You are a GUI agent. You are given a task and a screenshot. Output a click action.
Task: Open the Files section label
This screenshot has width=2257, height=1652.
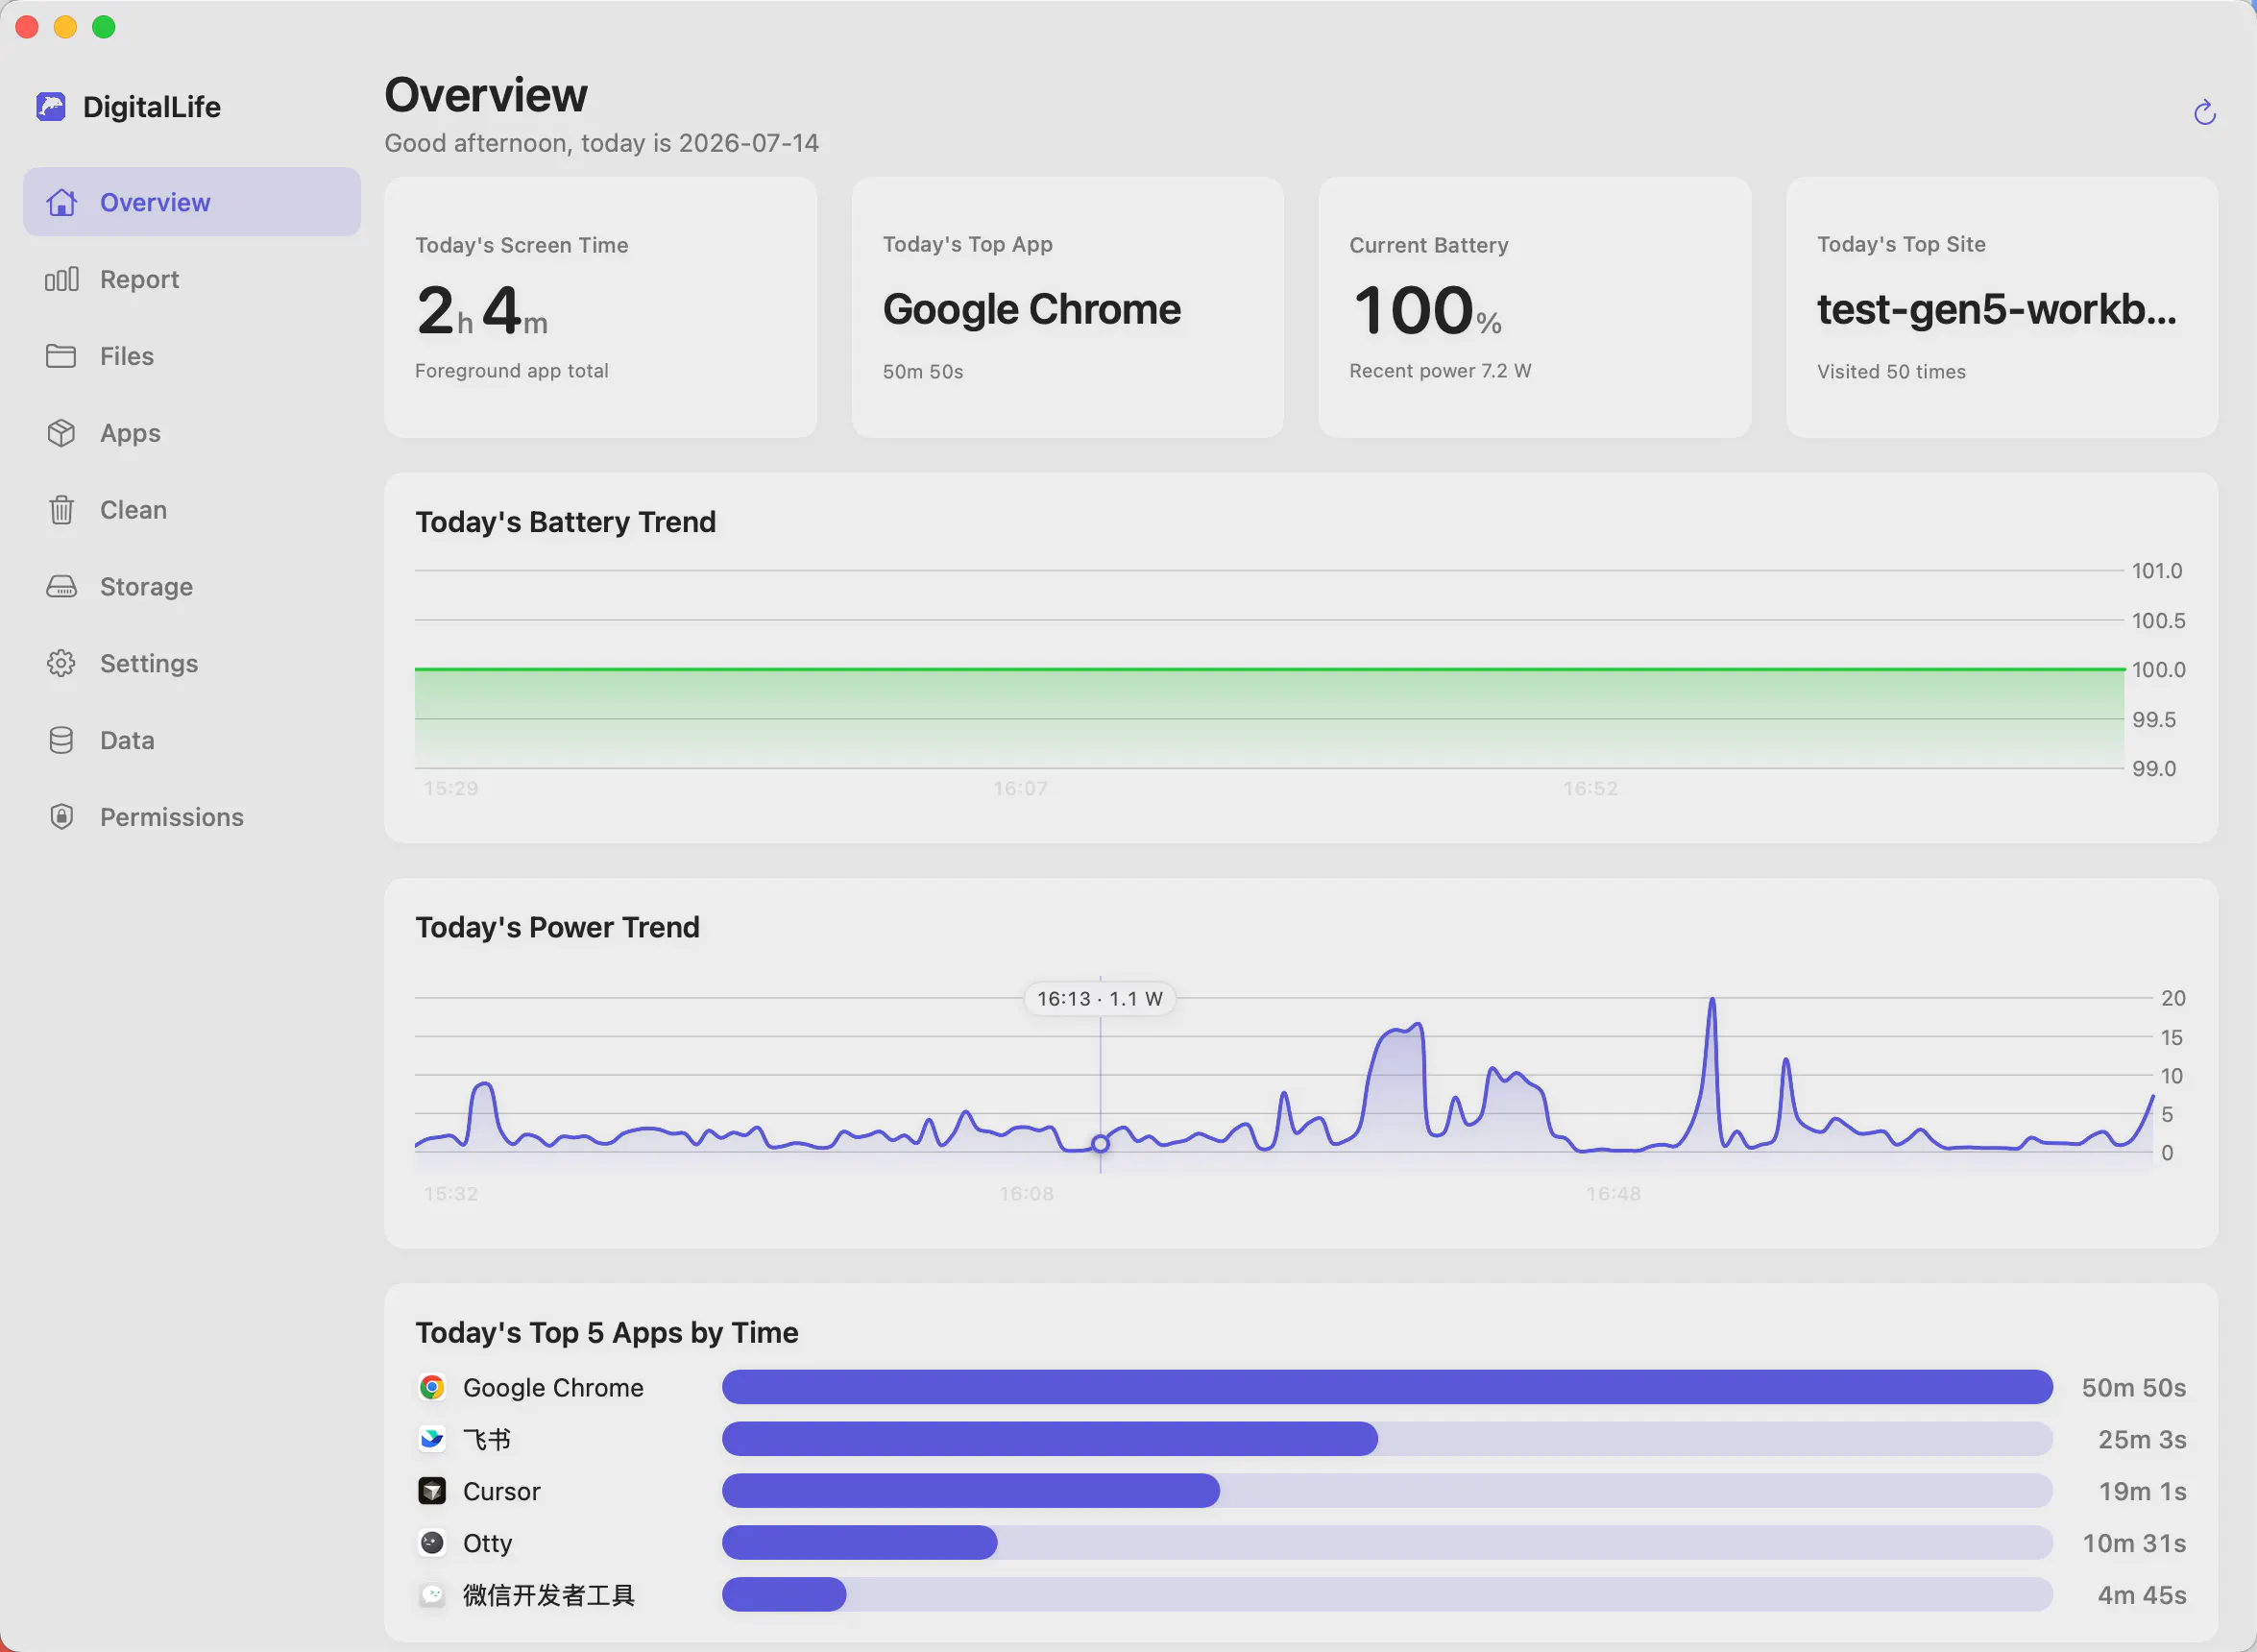pyautogui.click(x=127, y=356)
